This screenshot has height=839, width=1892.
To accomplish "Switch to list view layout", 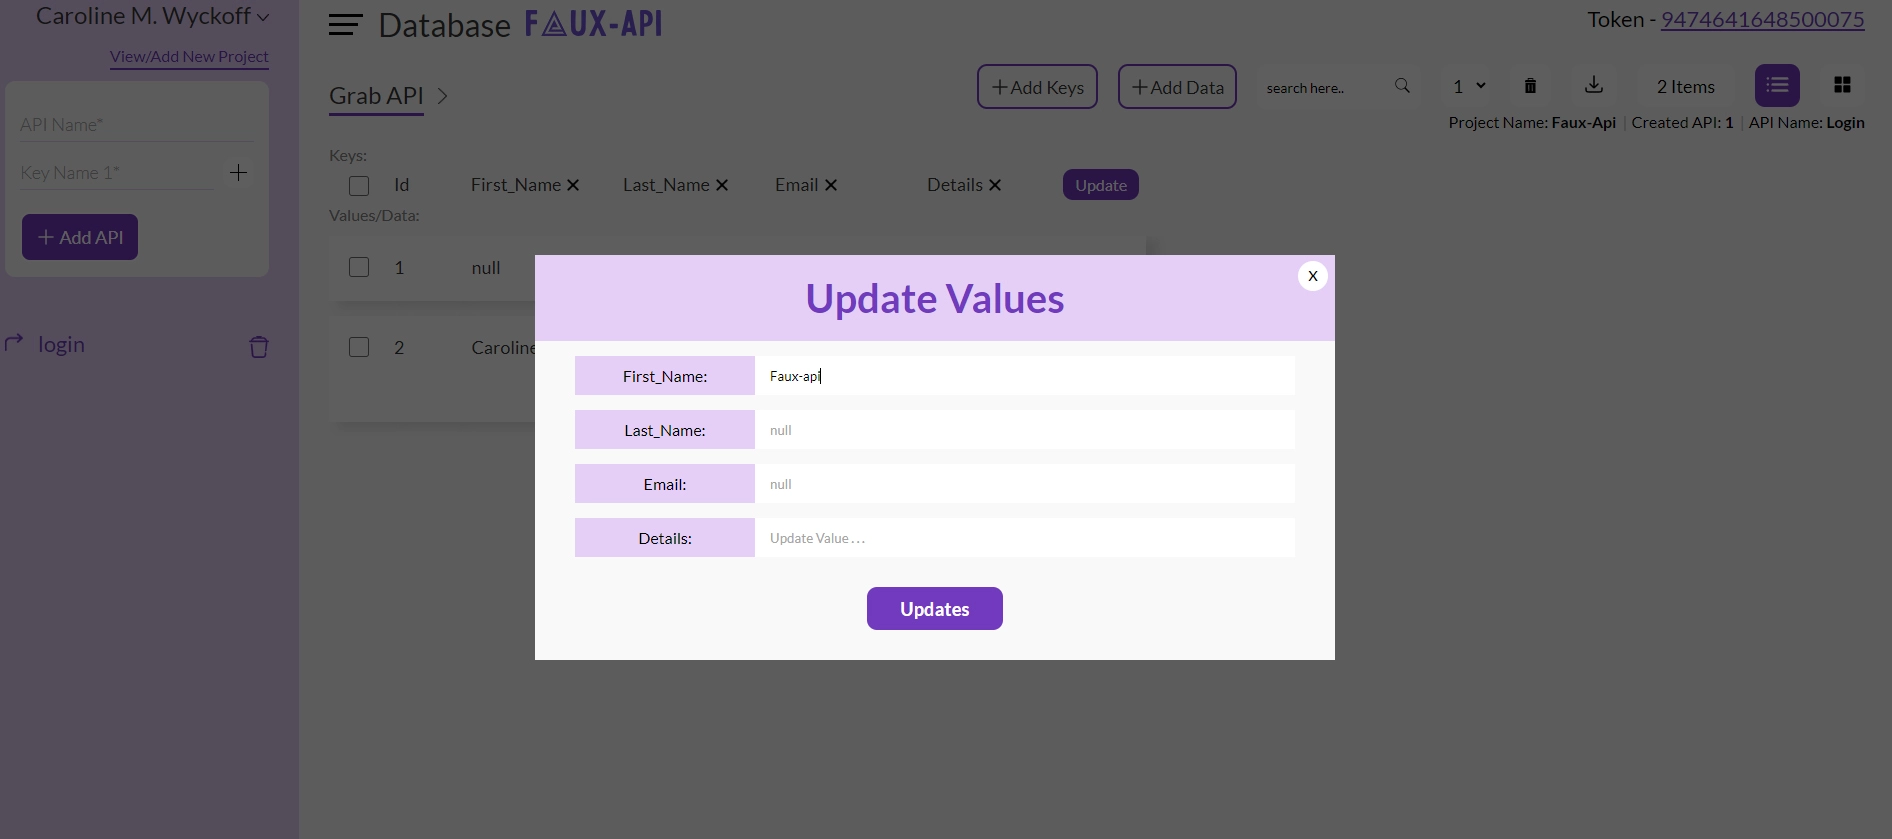I will click(1776, 86).
